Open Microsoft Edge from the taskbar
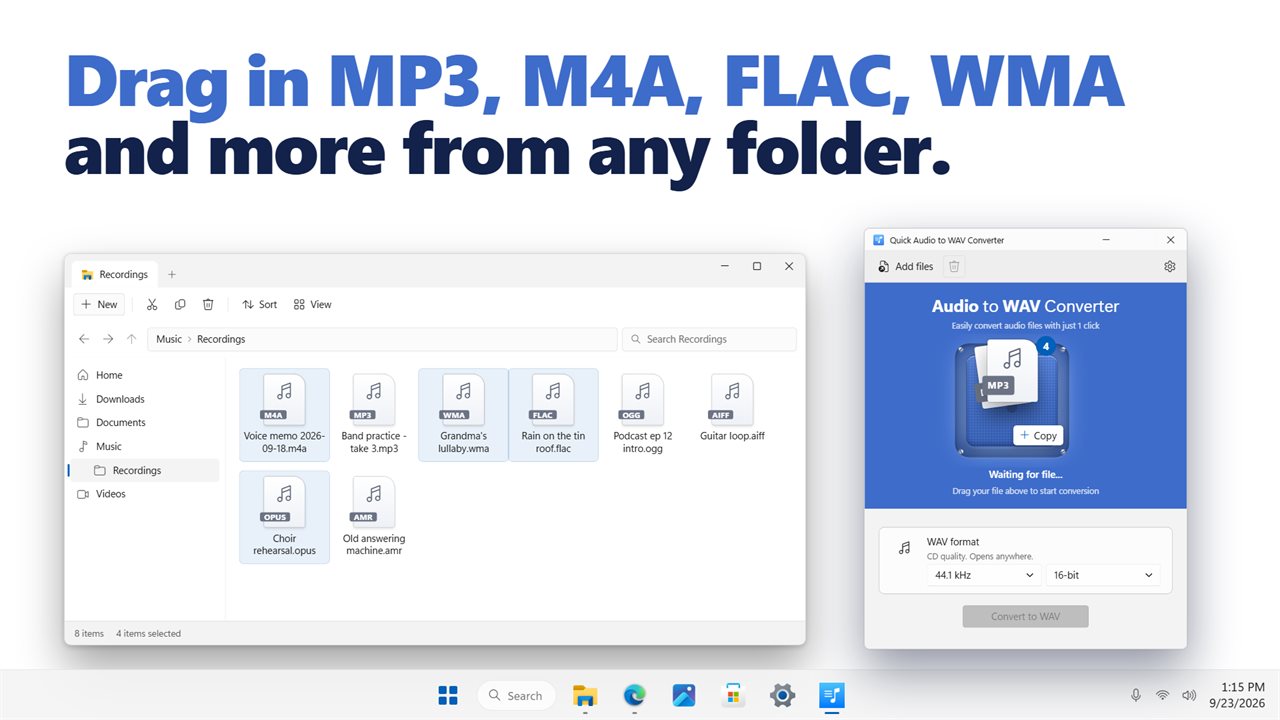The height and width of the screenshot is (720, 1280). coord(635,695)
